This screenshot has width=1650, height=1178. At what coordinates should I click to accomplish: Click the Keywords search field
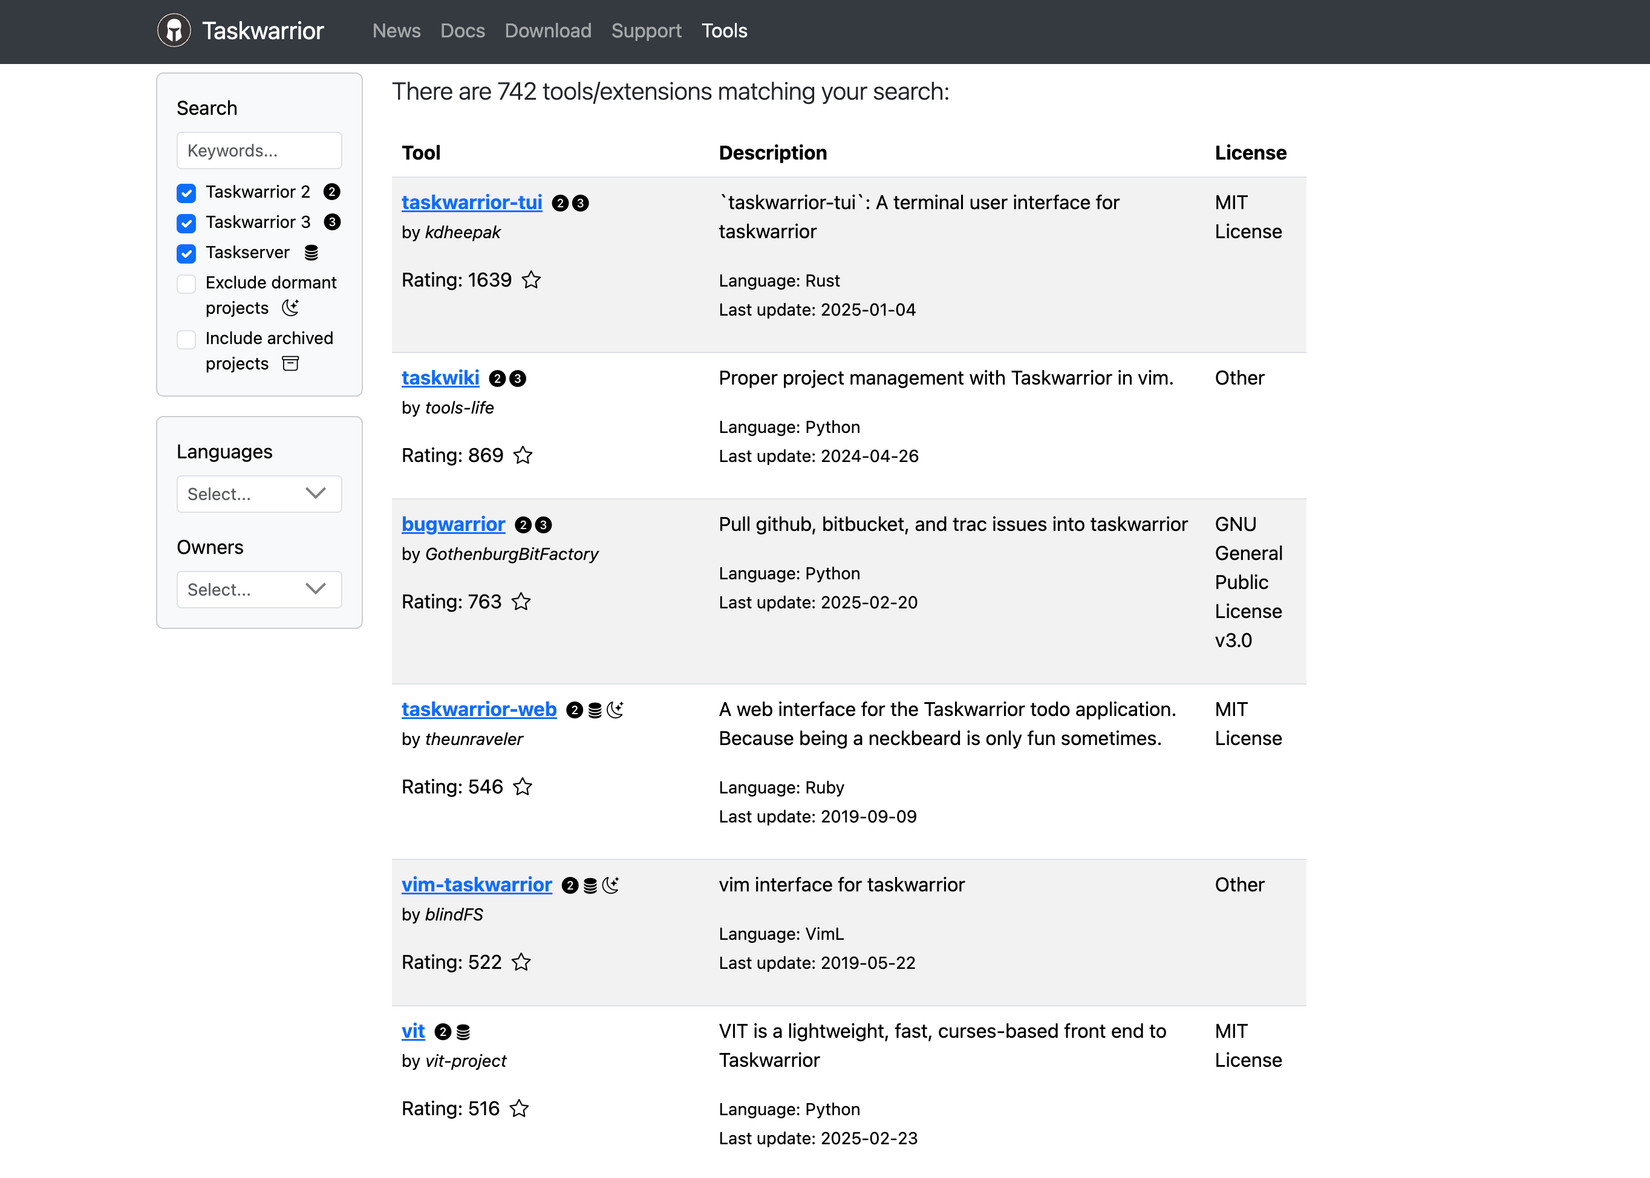click(259, 150)
